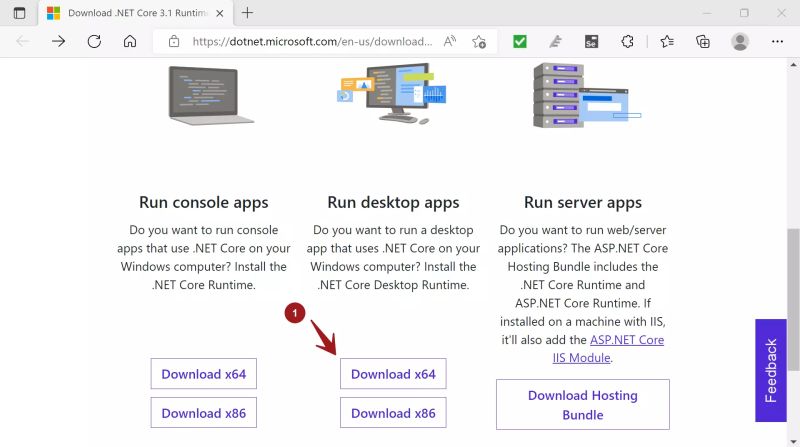800x447 pixels.
Task: Click the browser forward arrow
Action: (x=59, y=41)
